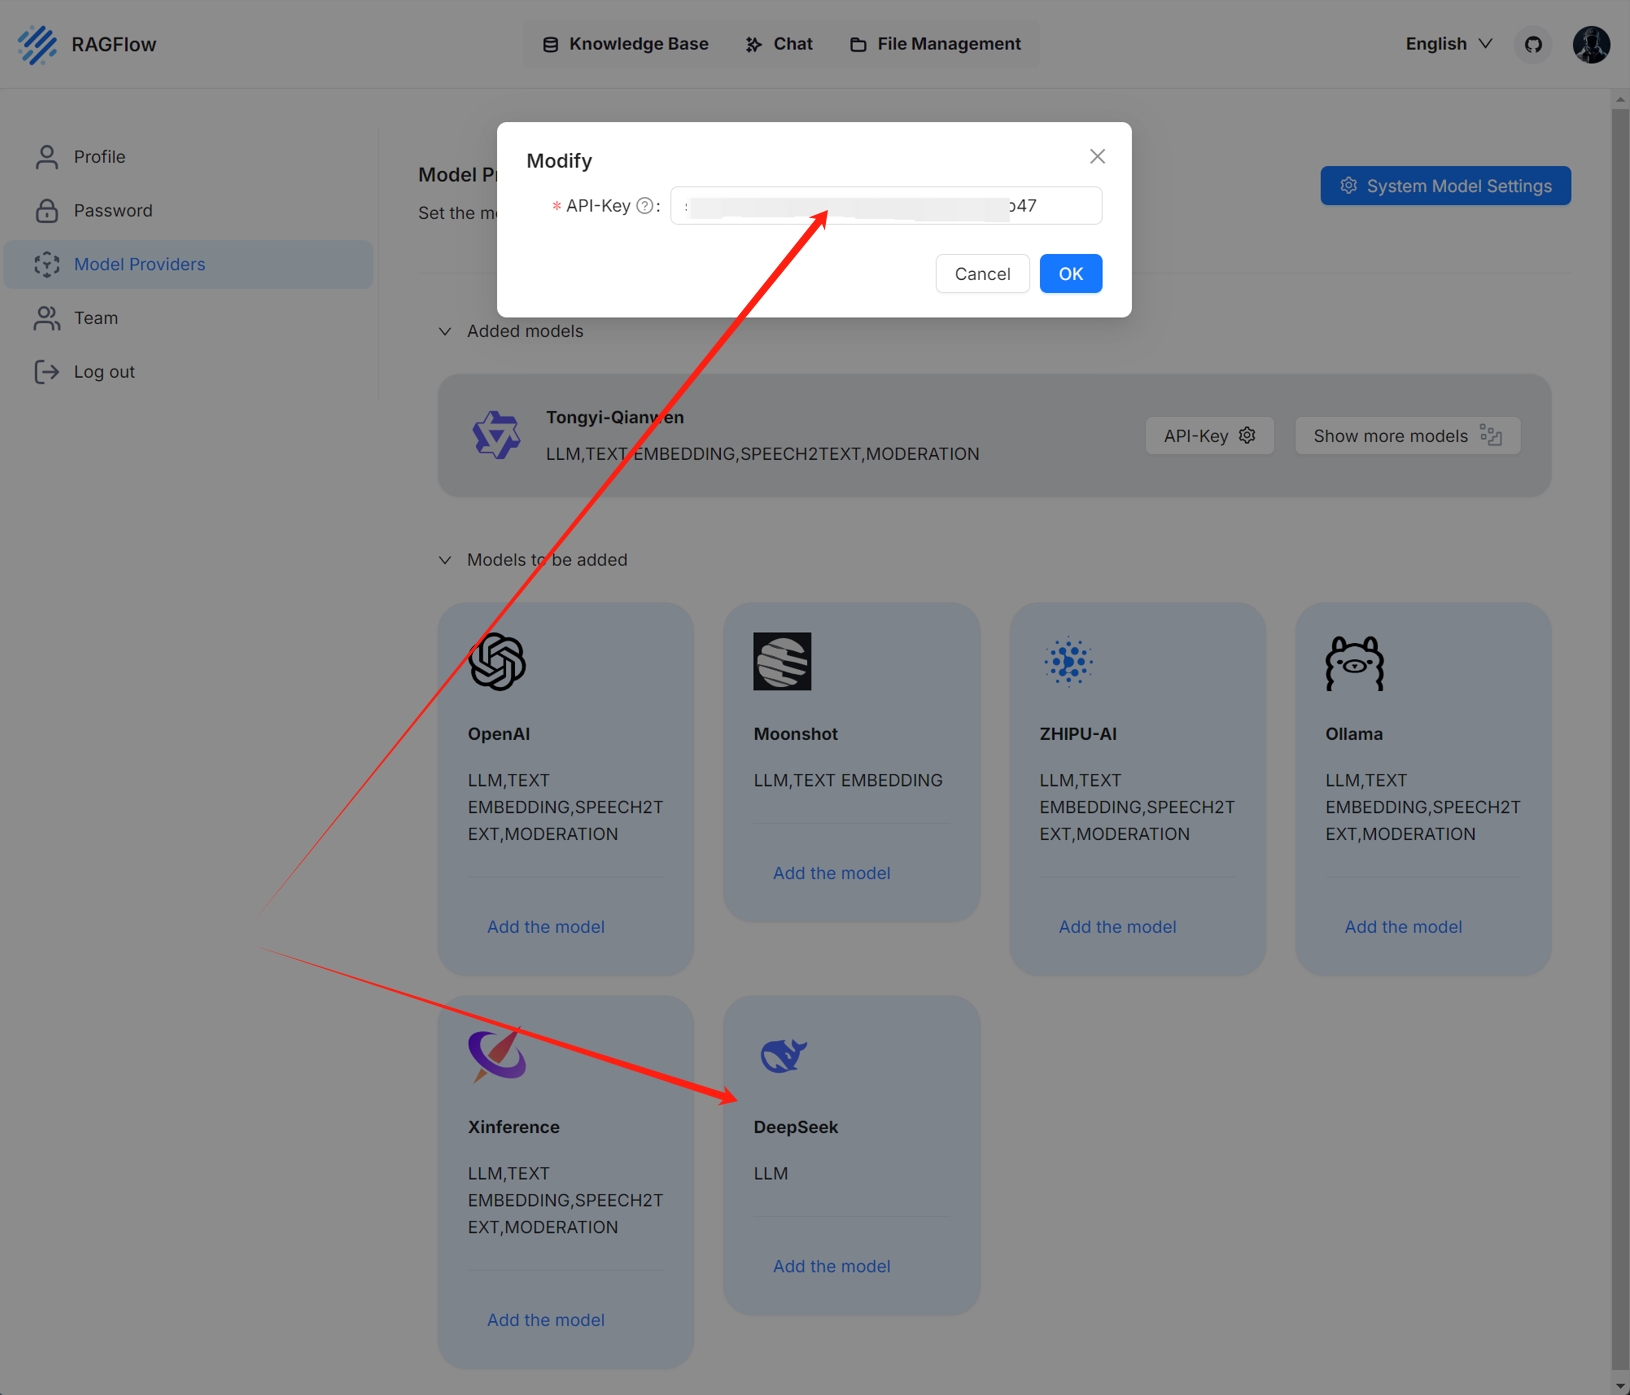Click the Tongyi-Qianwen provider icon
Screen dimensions: 1630x1395
pos(497,434)
